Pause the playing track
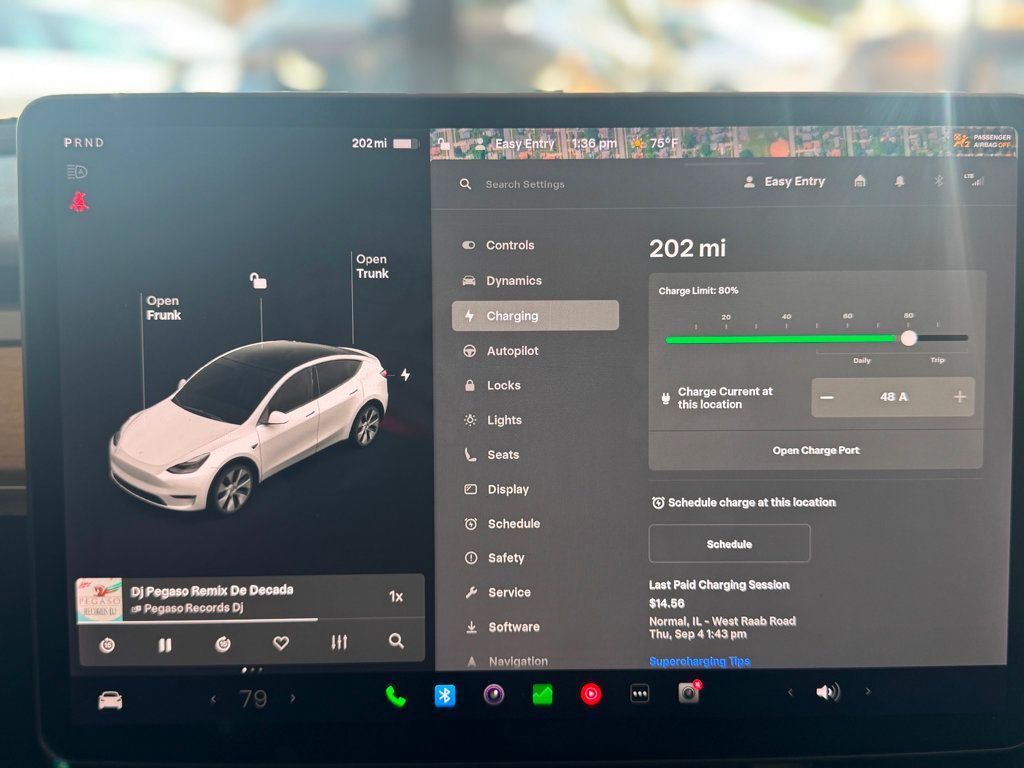Image resolution: width=1024 pixels, height=768 pixels. (x=165, y=645)
